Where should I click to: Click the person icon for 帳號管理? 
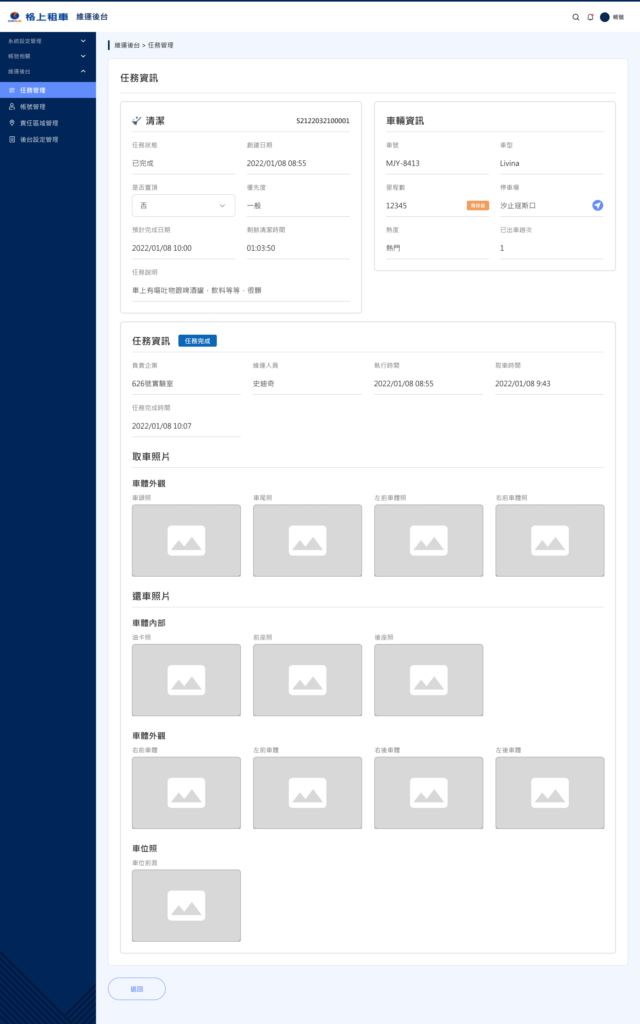point(12,106)
